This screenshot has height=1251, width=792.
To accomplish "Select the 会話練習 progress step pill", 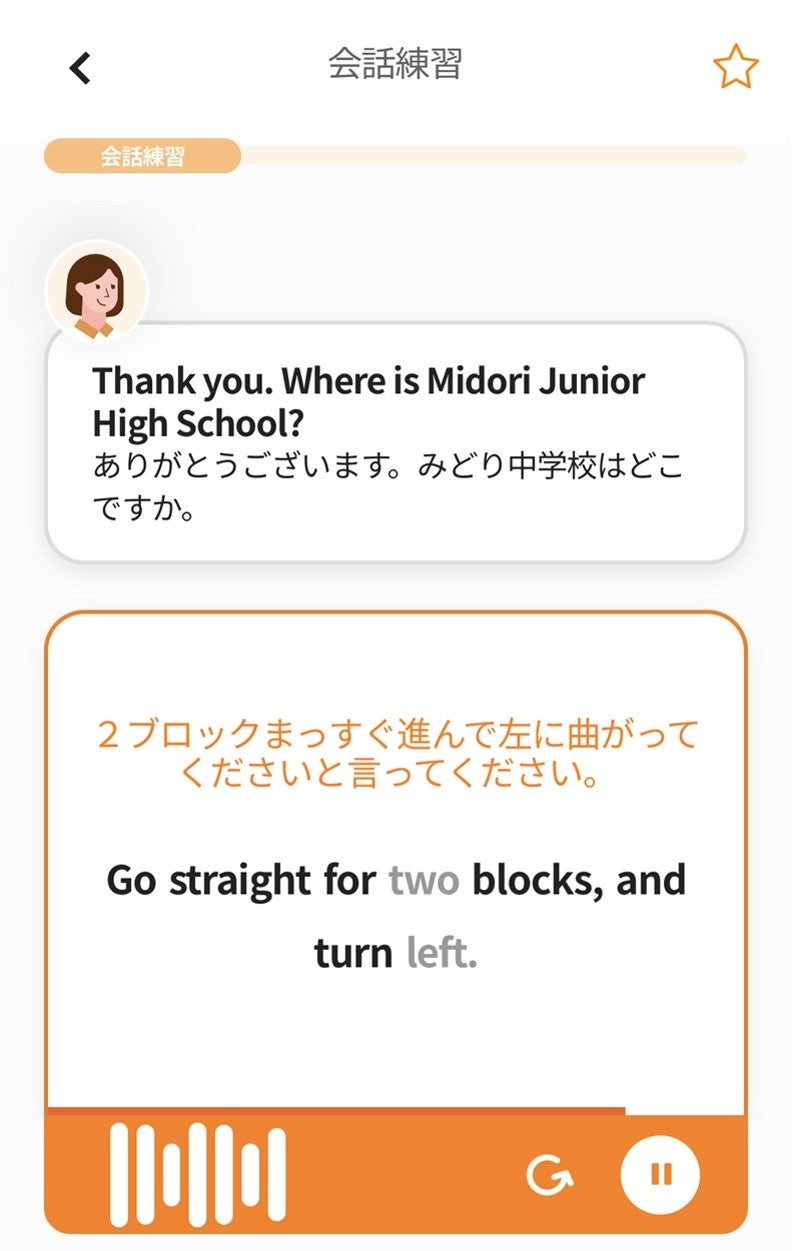I will click(142, 156).
